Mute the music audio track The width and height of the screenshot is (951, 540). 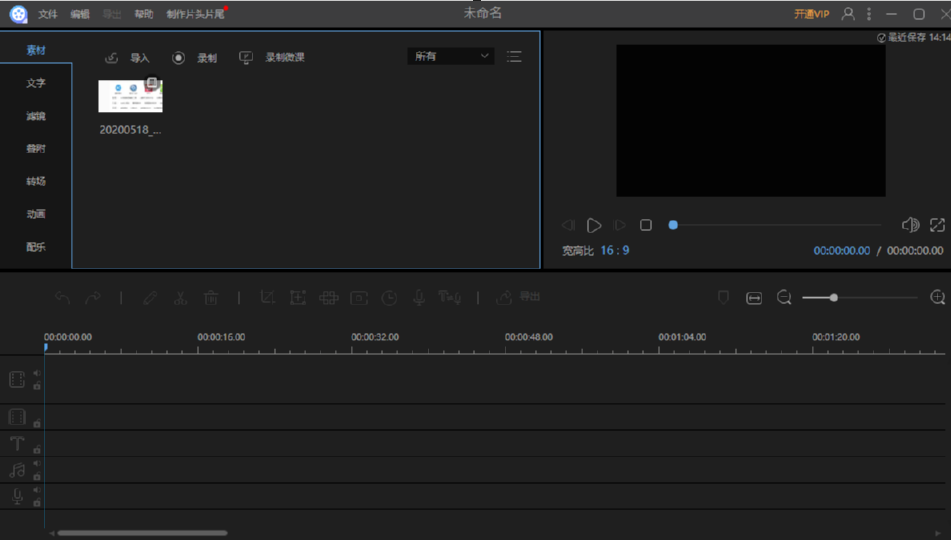coord(37,464)
